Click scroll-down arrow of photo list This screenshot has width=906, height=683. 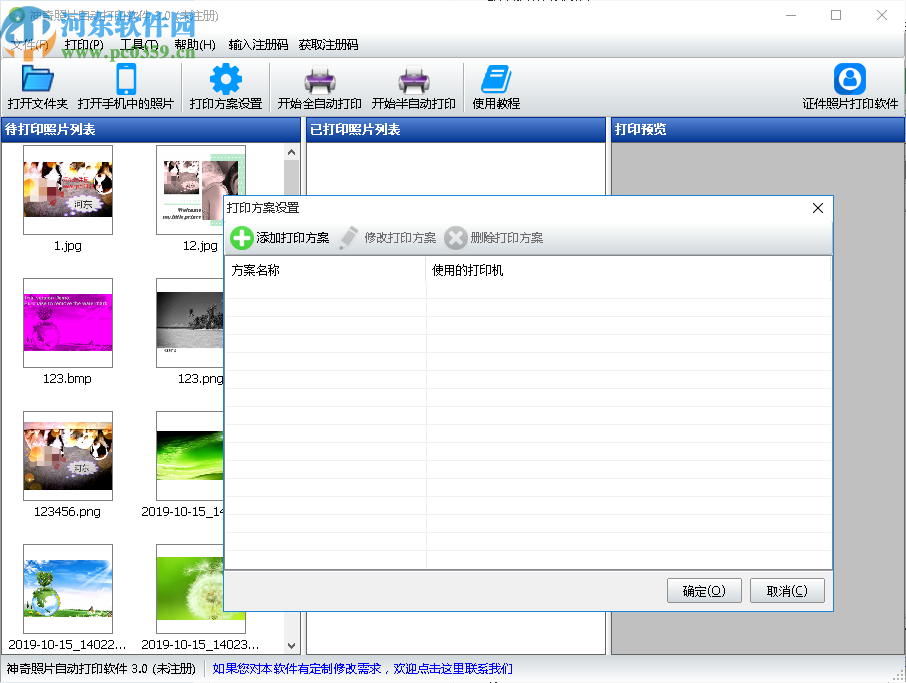[291, 645]
